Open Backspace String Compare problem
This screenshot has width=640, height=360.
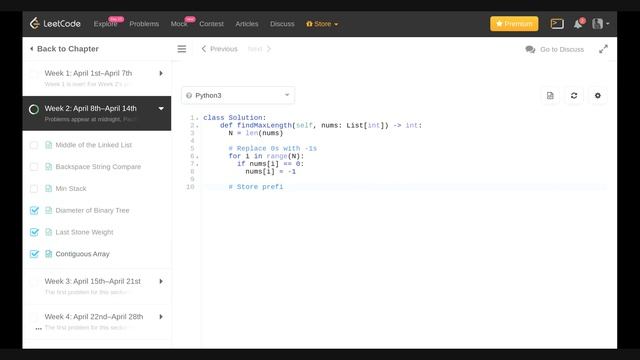click(98, 167)
